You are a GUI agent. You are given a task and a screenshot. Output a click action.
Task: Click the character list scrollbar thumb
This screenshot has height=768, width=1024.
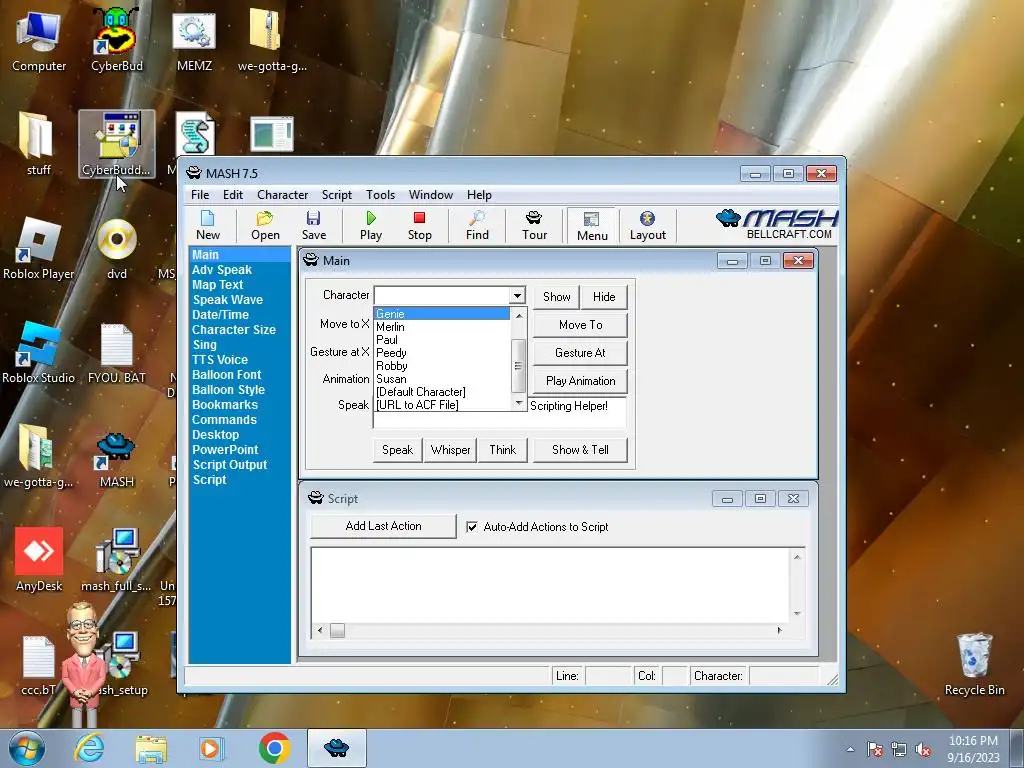pyautogui.click(x=518, y=364)
